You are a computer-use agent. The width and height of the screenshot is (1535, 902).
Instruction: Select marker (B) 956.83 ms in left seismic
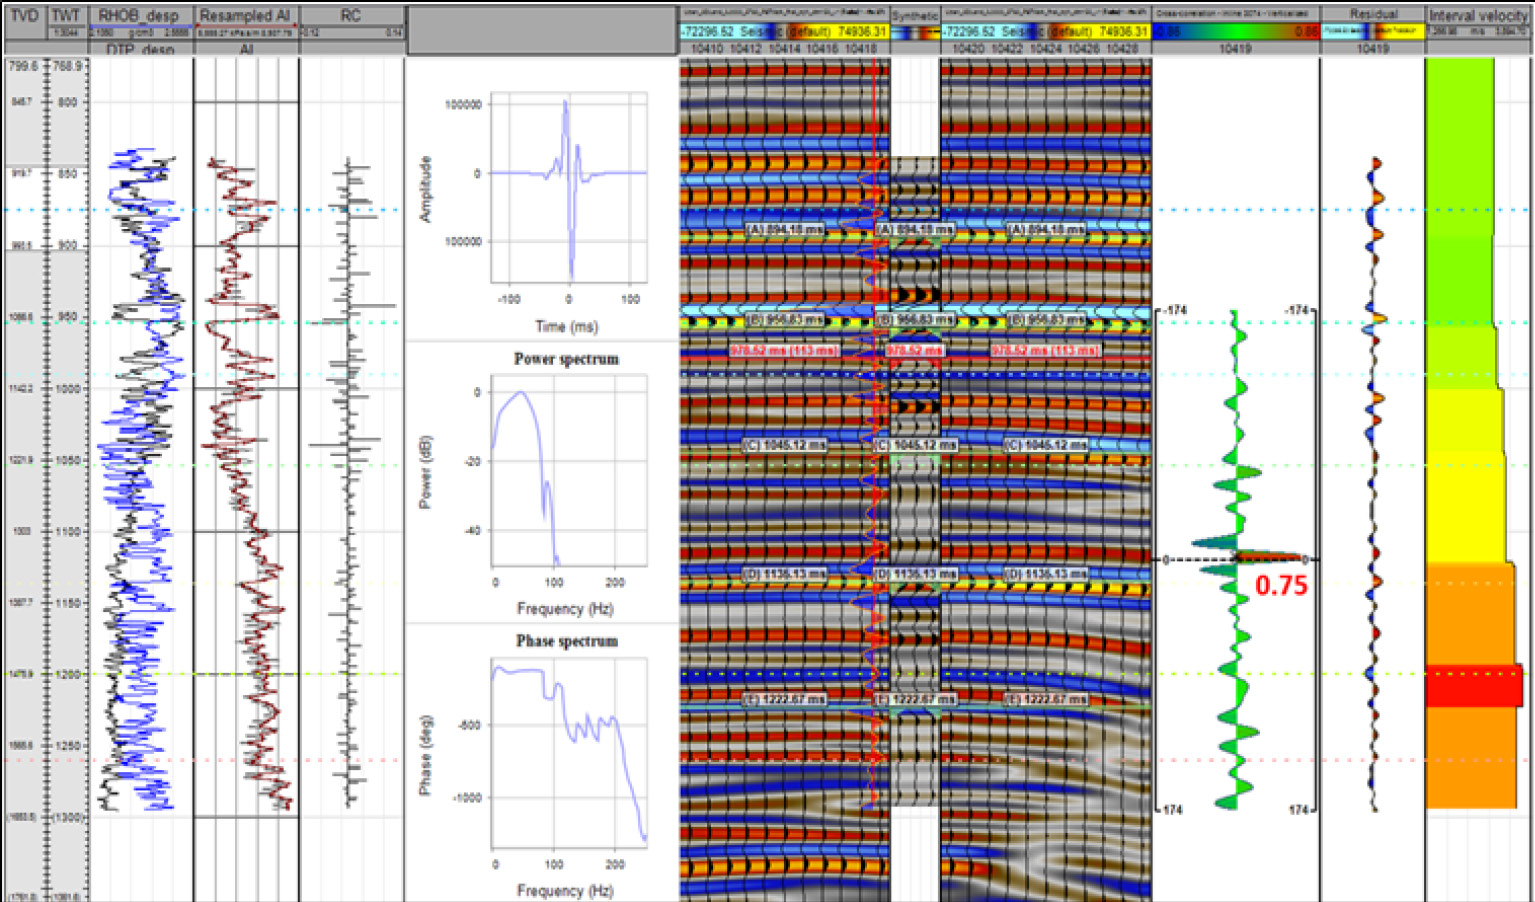pyautogui.click(x=786, y=320)
